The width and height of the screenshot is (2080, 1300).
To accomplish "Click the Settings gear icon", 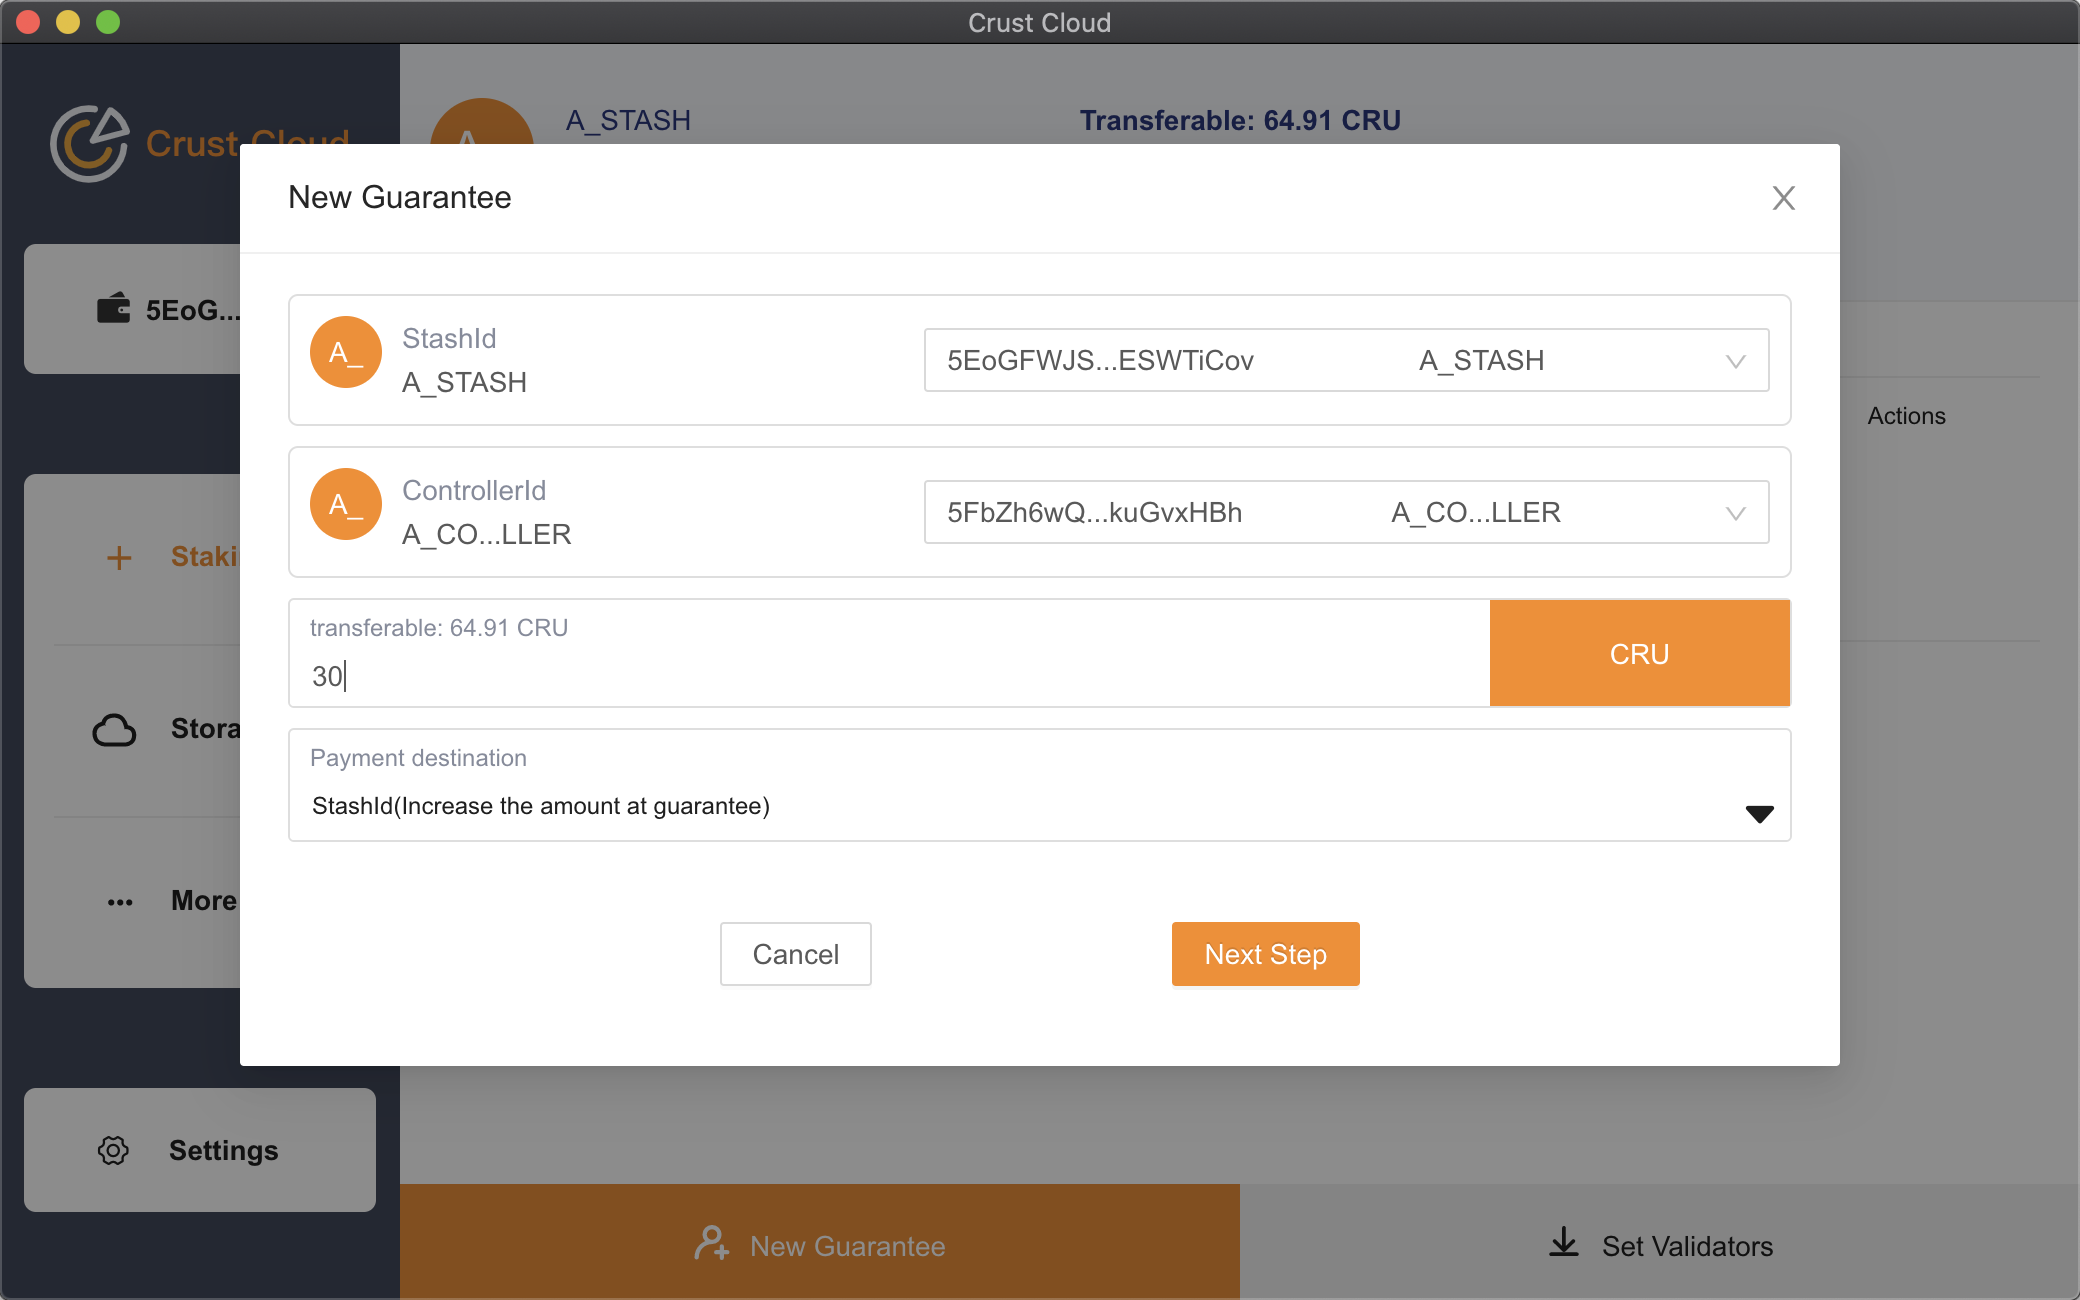I will (113, 1150).
